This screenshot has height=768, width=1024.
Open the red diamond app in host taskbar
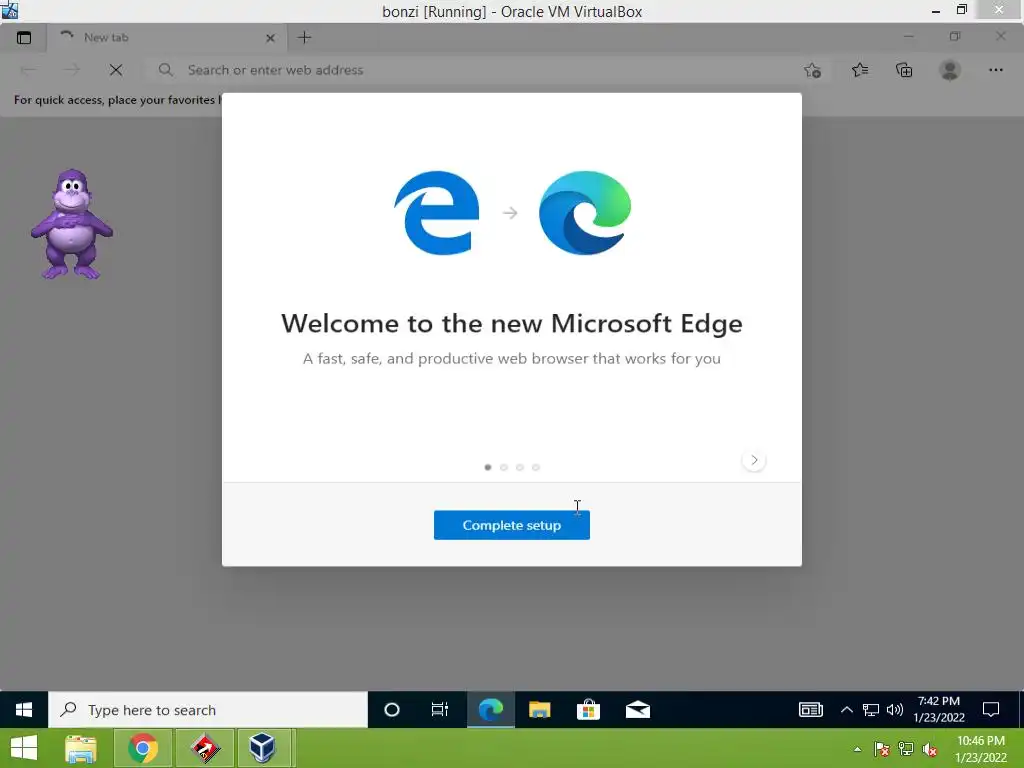[x=205, y=748]
